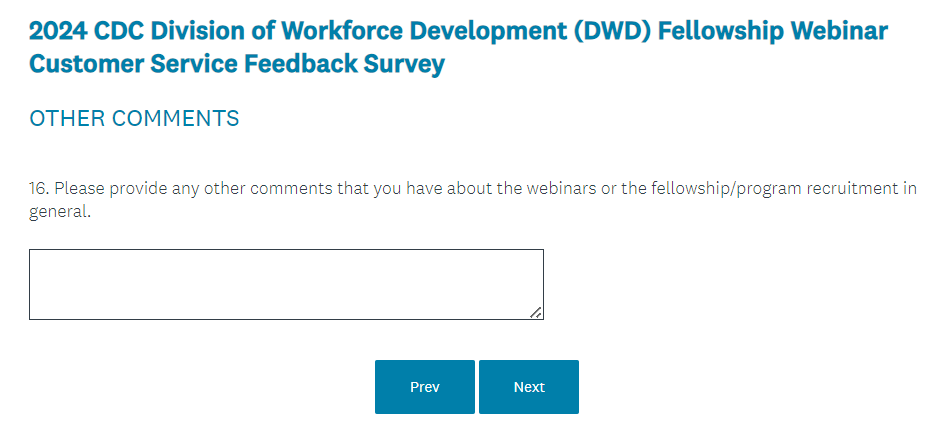Click the OTHER COMMENTS section heading

134,119
